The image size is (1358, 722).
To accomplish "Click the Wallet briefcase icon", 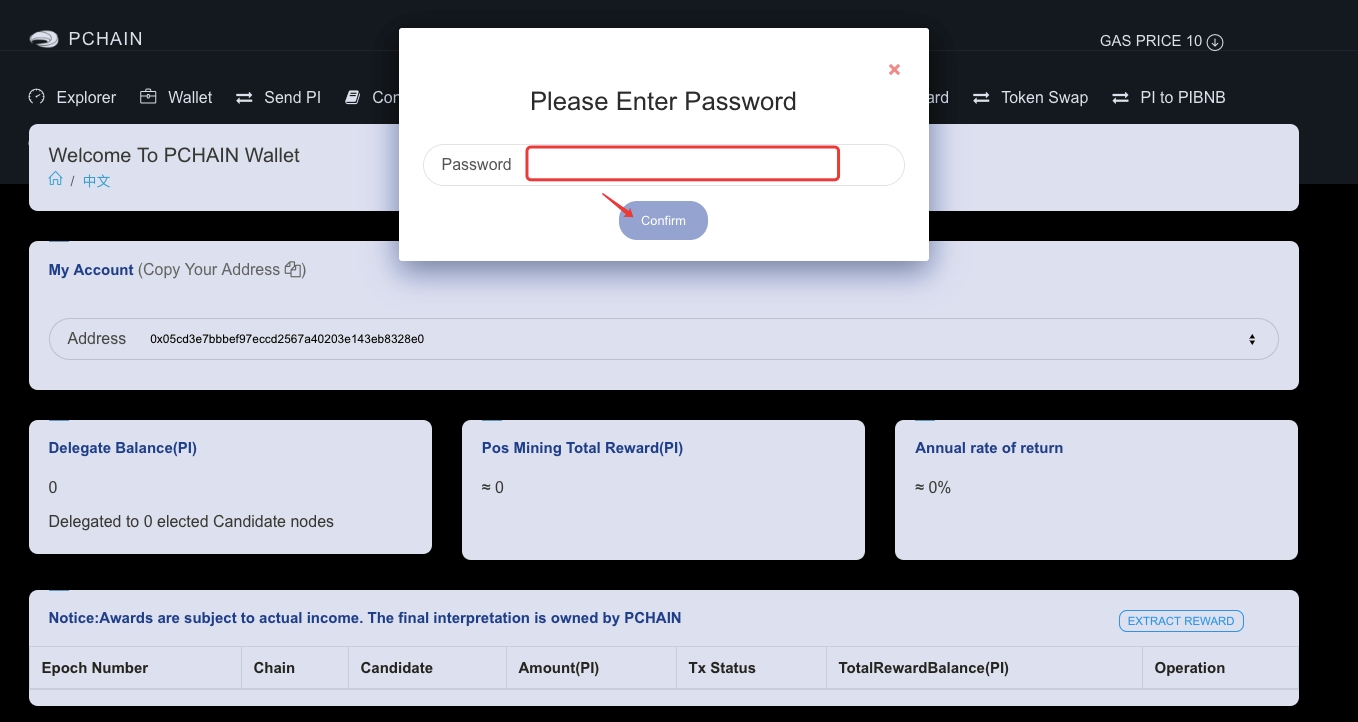I will coord(148,97).
